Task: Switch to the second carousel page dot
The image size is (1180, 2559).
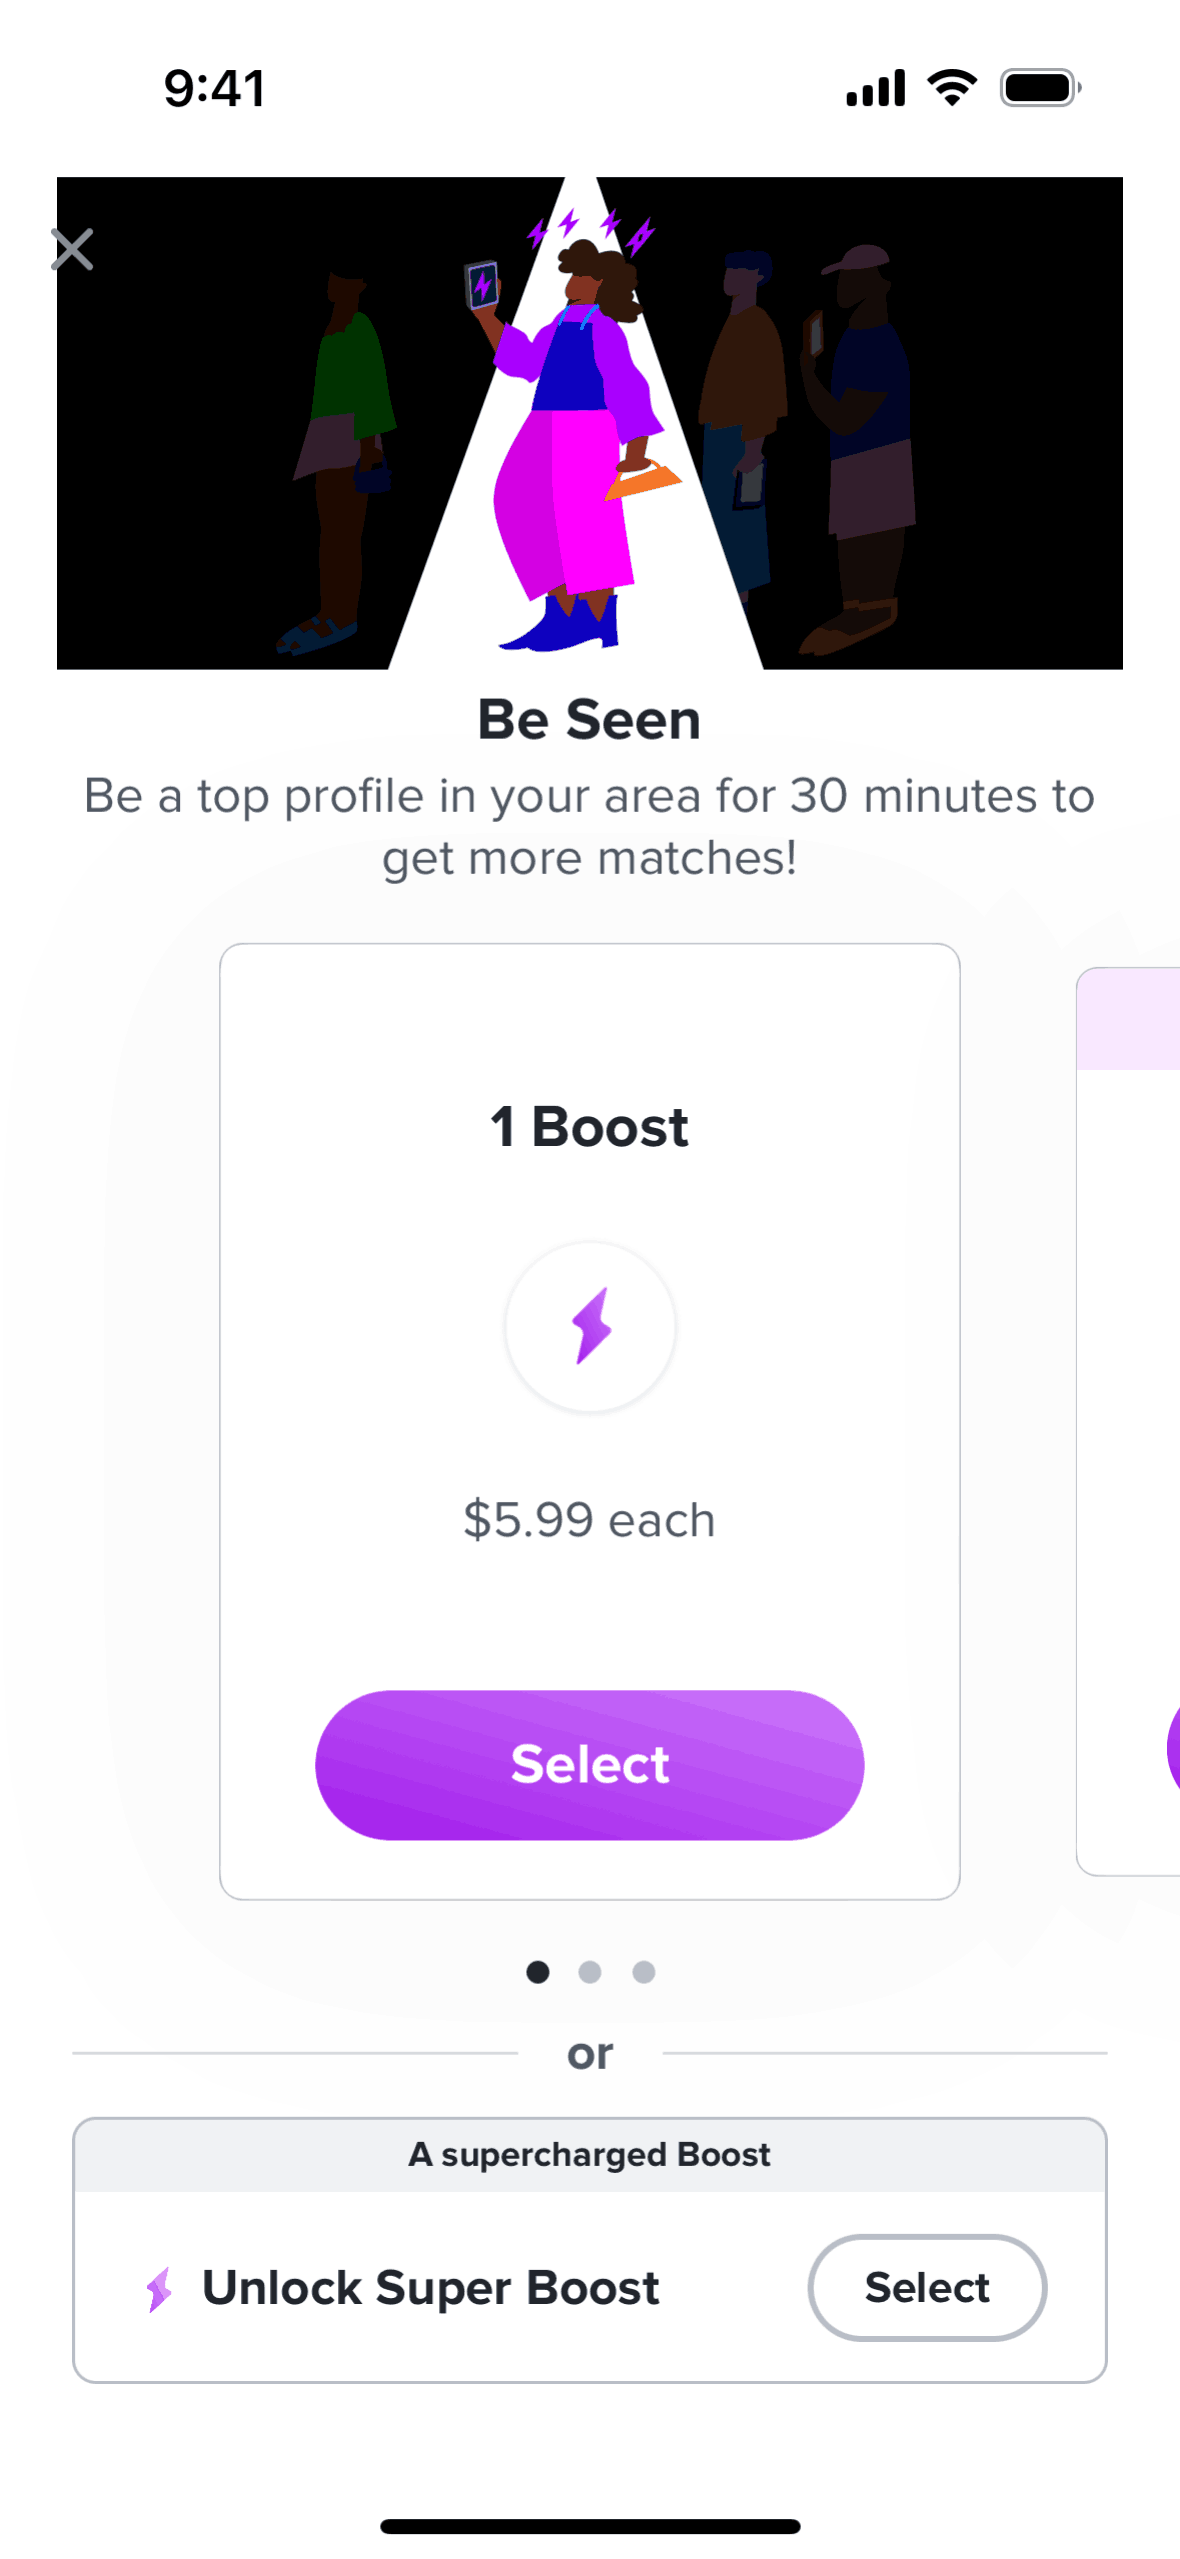Action: tap(590, 1971)
